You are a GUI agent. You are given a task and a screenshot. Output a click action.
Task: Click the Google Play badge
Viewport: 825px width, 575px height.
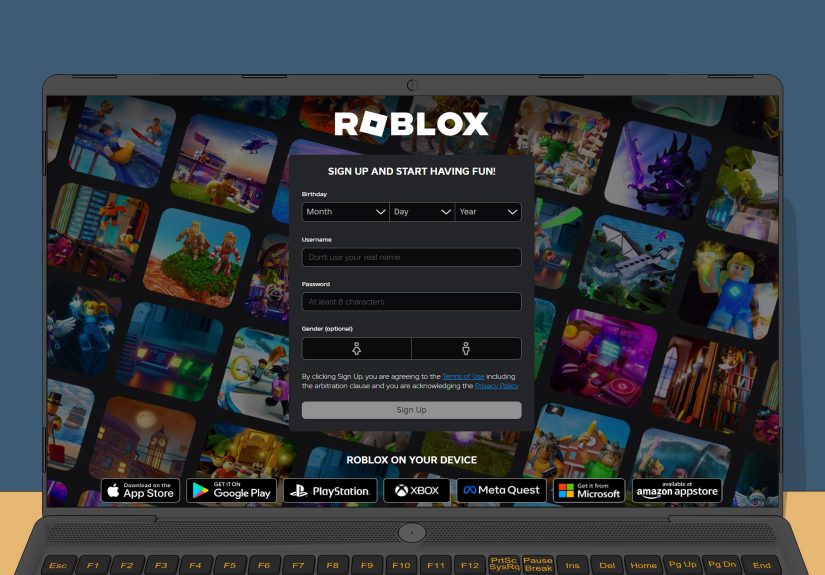(232, 490)
